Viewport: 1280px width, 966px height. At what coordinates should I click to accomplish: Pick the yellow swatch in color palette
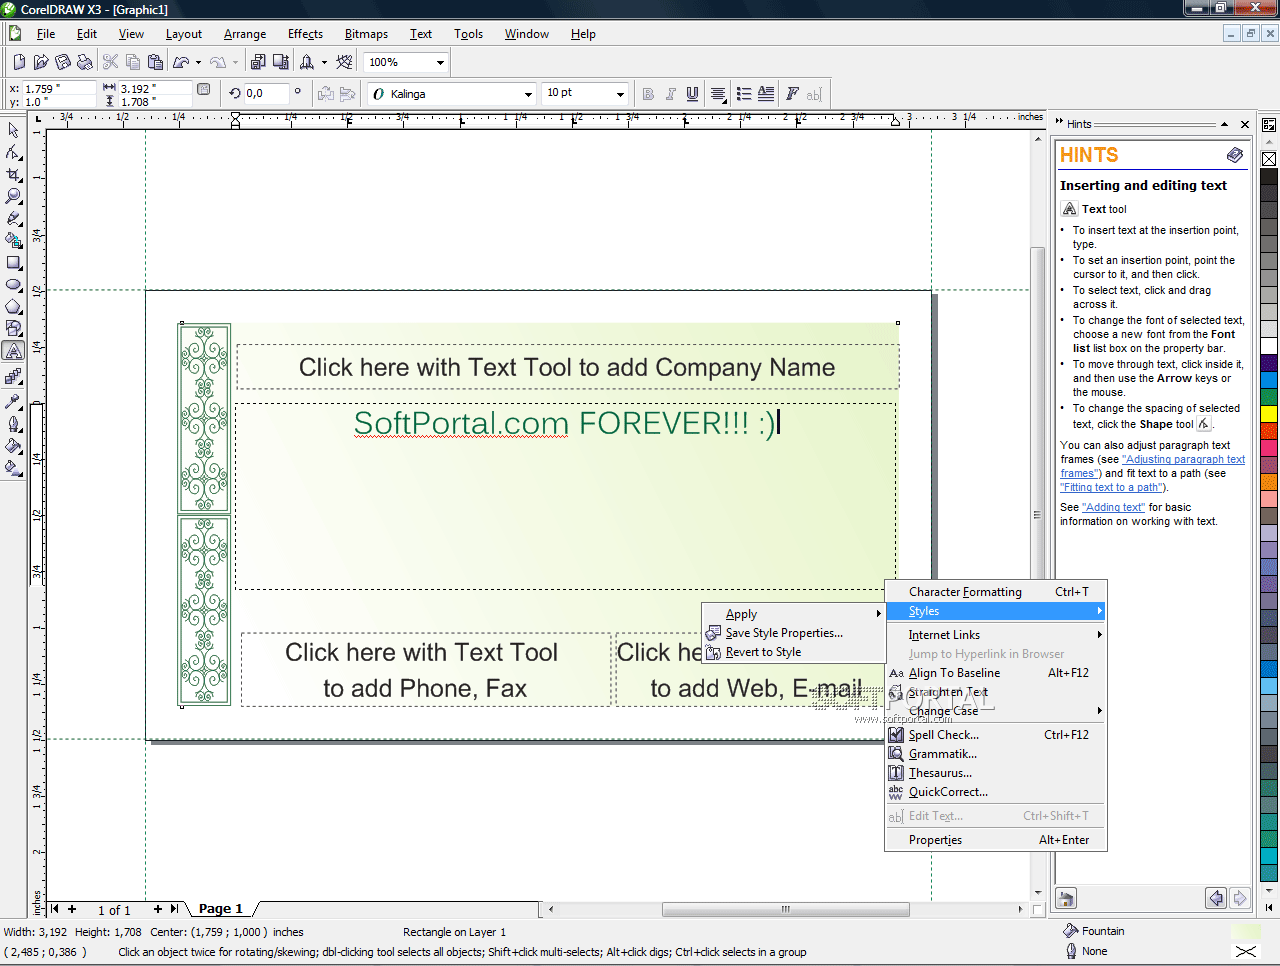pos(1269,414)
